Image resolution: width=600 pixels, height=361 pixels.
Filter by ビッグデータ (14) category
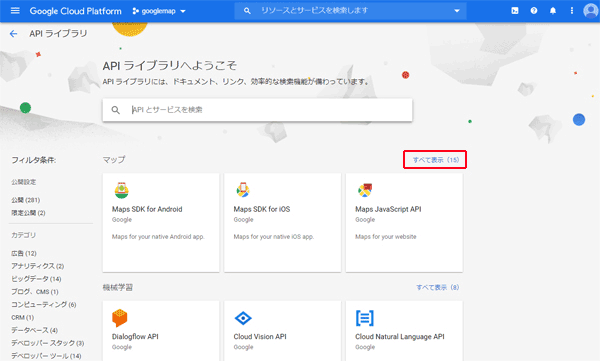(x=36, y=279)
